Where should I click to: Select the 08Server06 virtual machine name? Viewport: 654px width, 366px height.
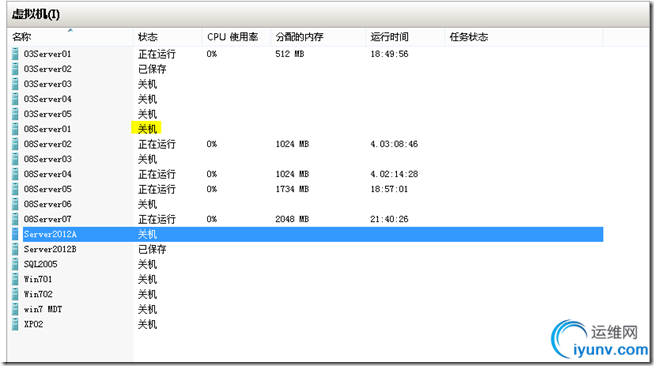[47, 204]
